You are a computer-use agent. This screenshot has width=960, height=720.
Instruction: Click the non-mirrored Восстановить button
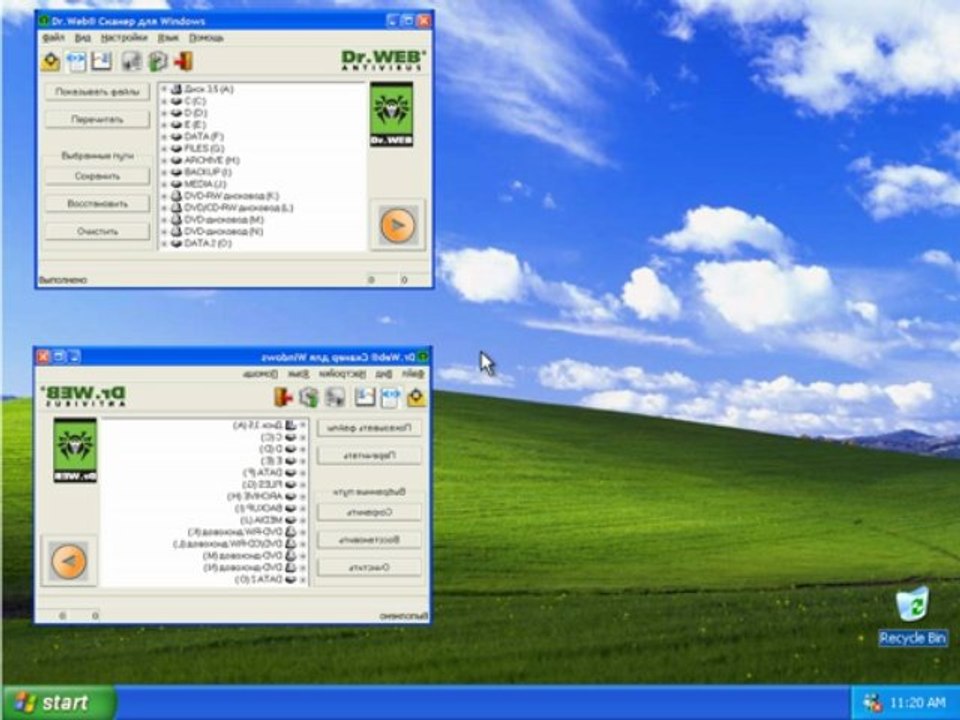point(97,203)
